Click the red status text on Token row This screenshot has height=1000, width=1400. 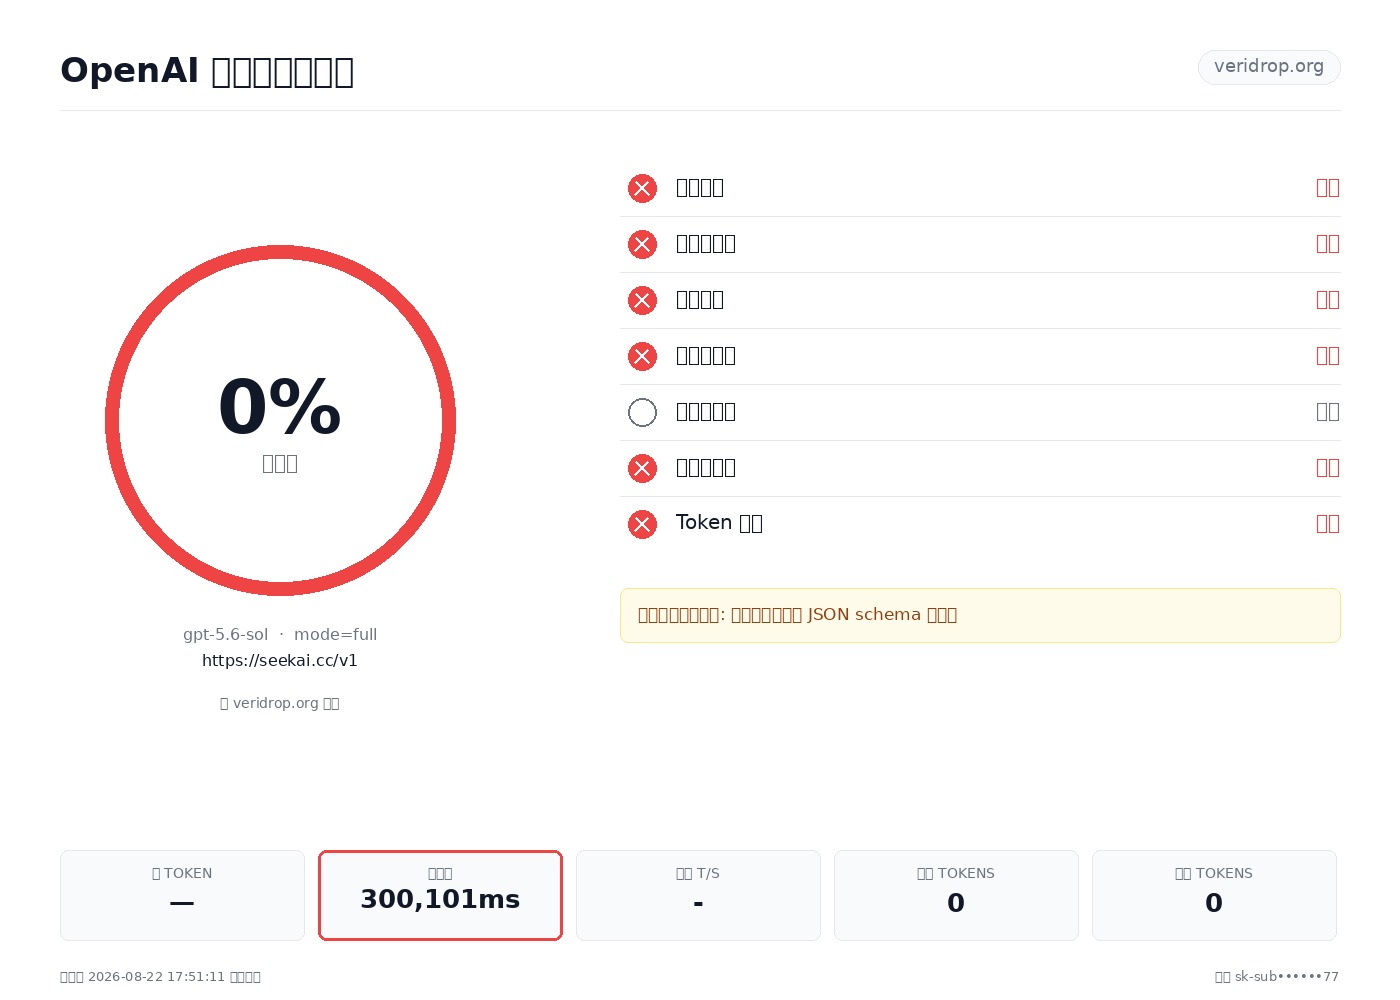coord(1328,524)
